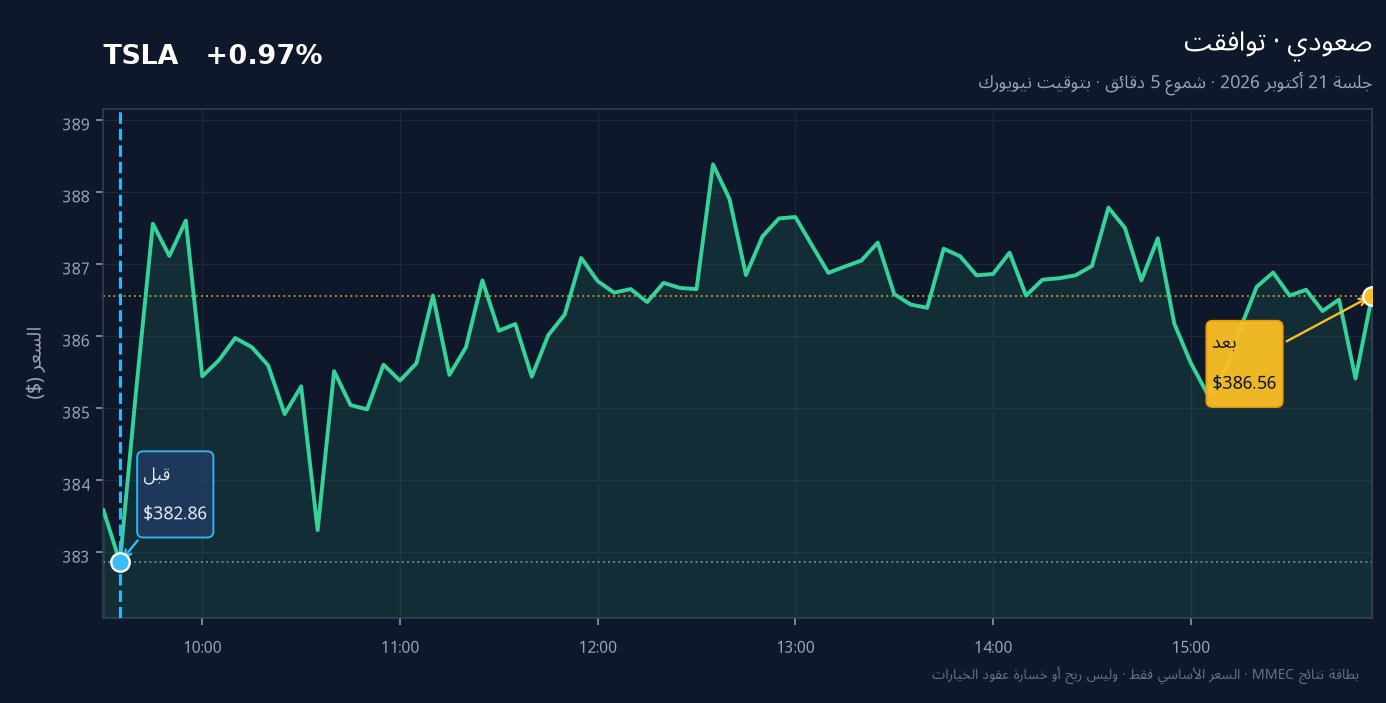Viewport: 1386px width, 703px height.
Task: Select the blue $382.86 label box
Action: pos(175,494)
